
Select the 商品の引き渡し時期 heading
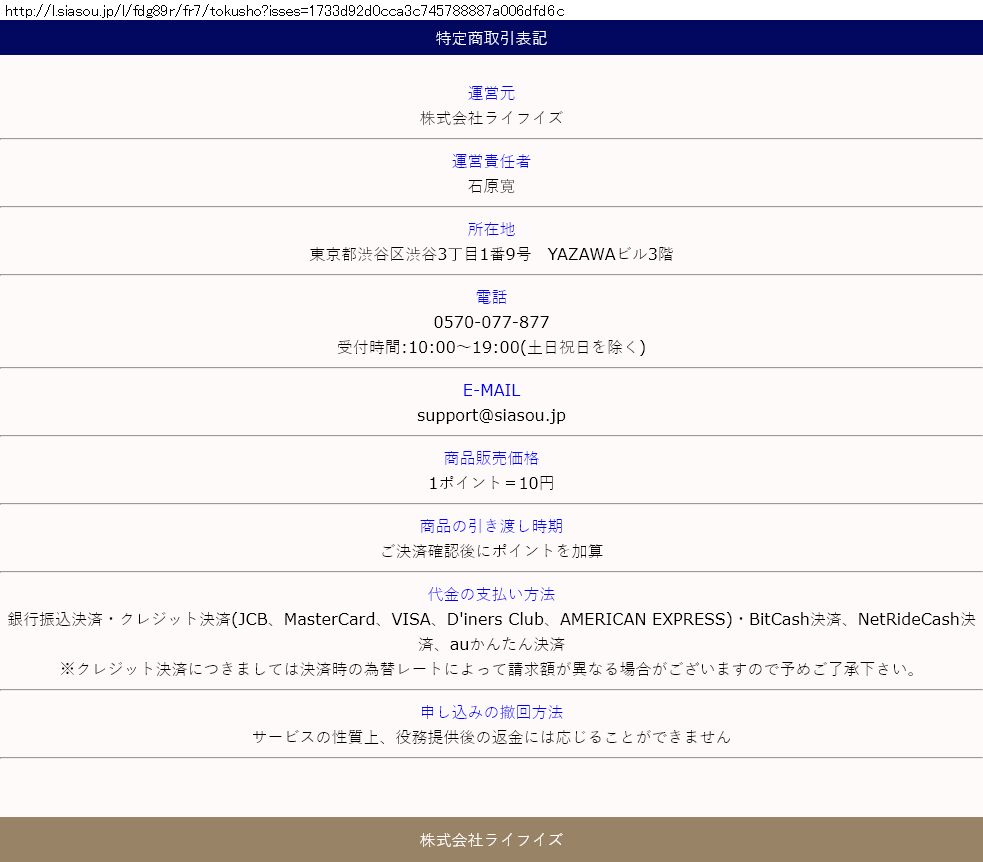click(491, 526)
